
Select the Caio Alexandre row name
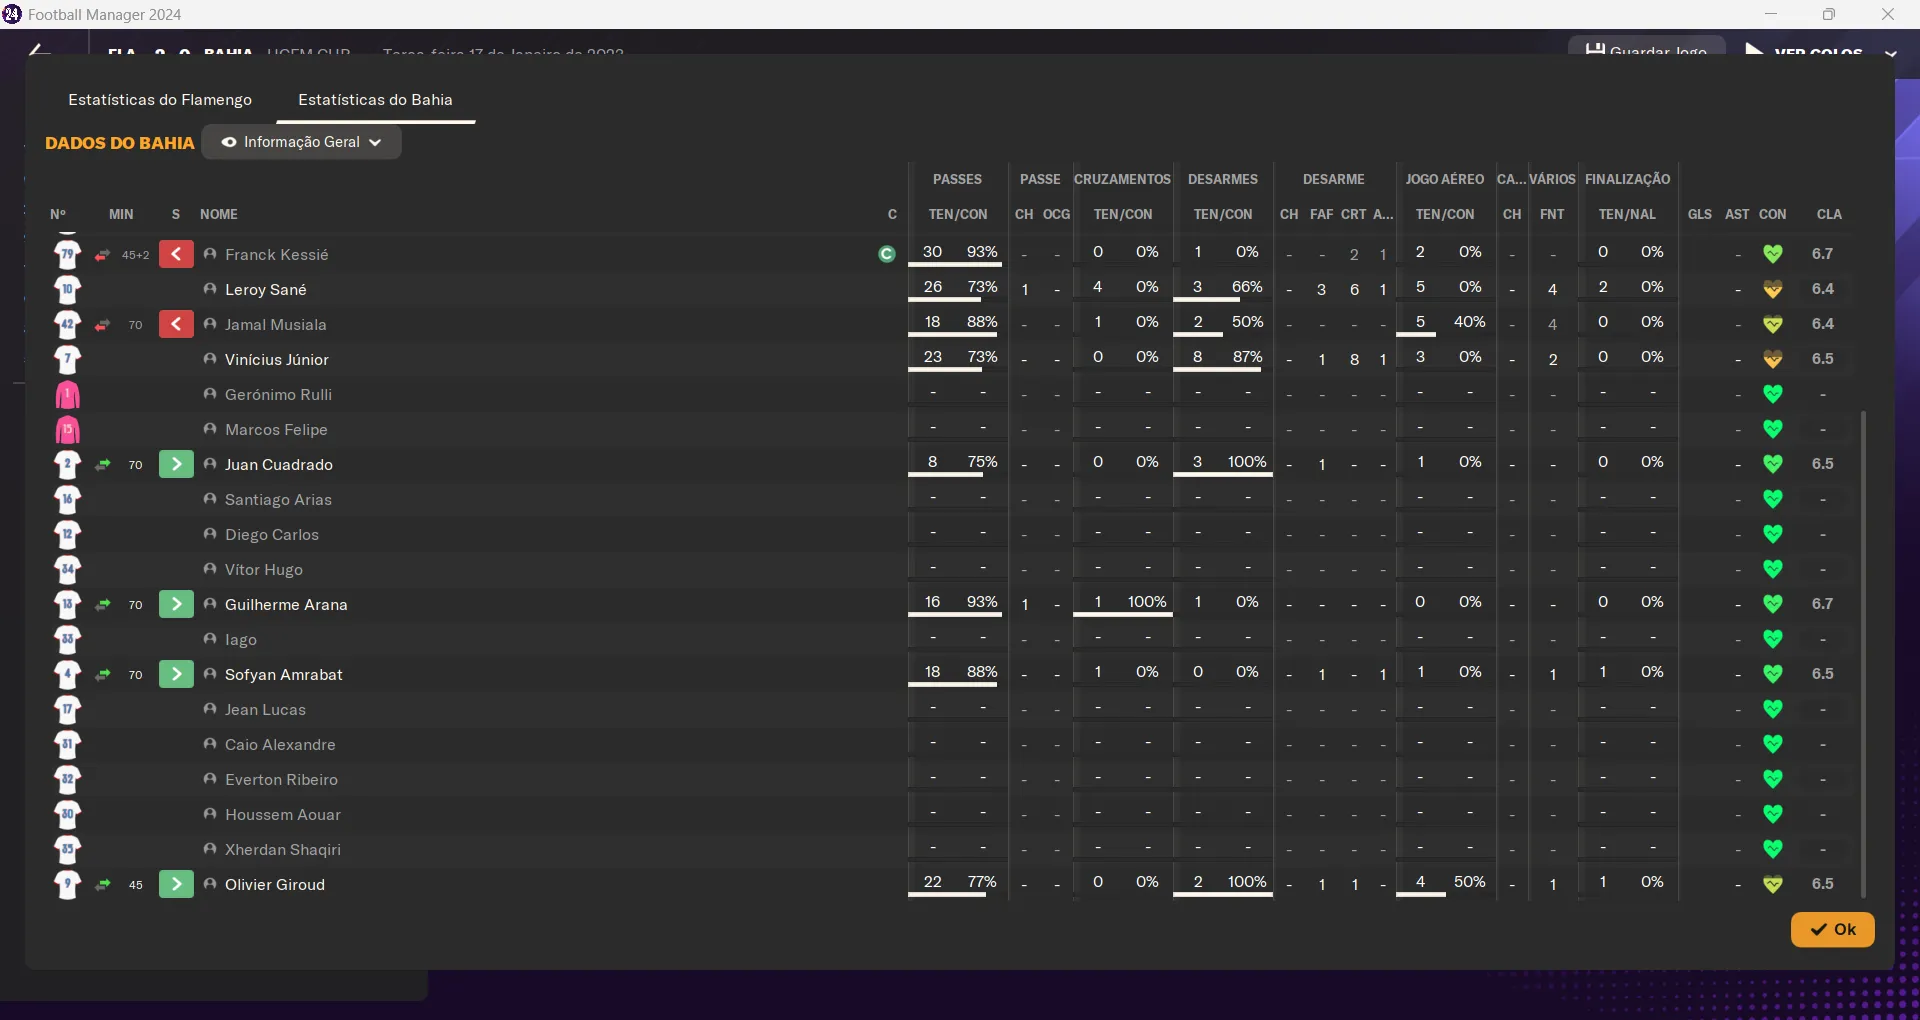pos(280,745)
